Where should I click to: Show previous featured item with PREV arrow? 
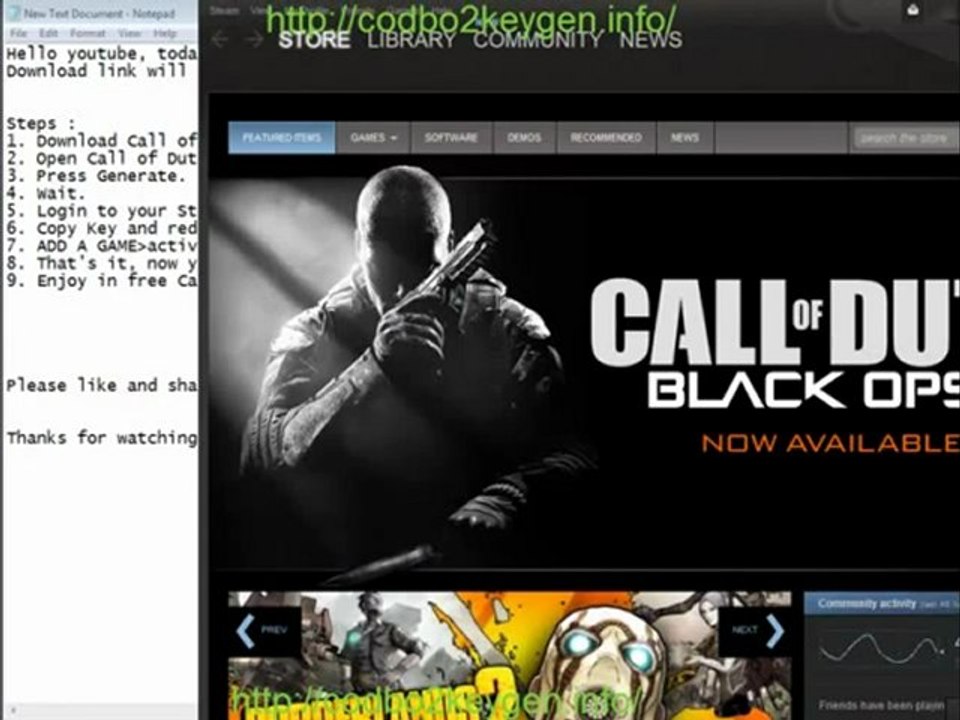(x=264, y=631)
